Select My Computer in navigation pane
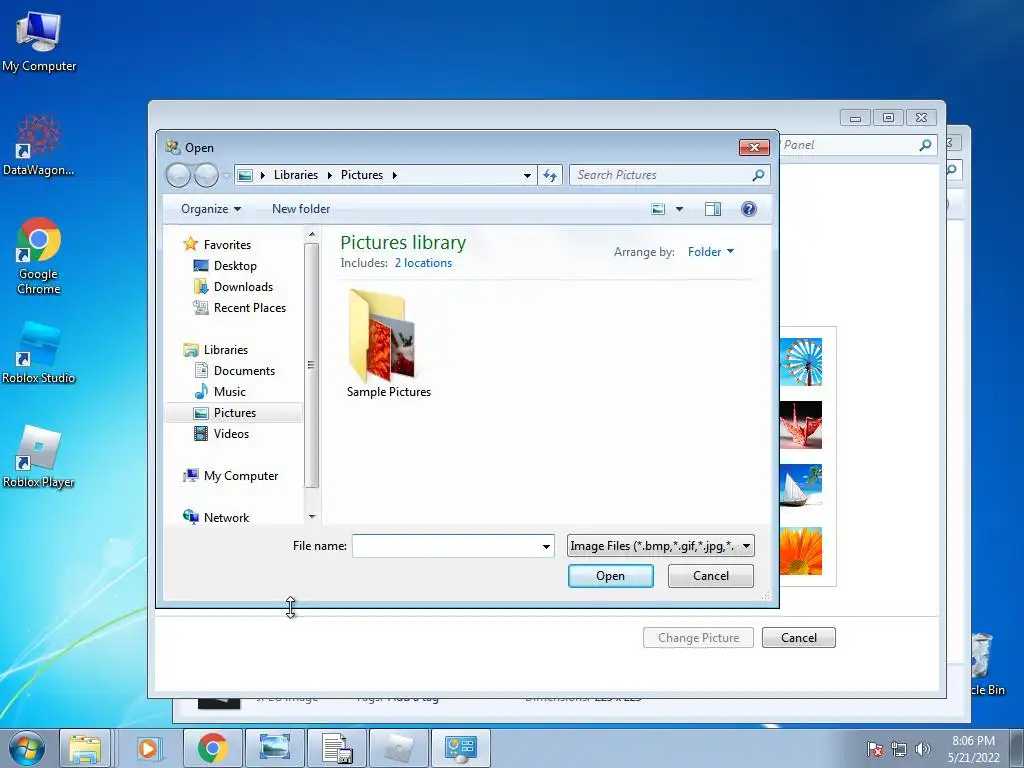This screenshot has width=1024, height=768. (x=240, y=476)
